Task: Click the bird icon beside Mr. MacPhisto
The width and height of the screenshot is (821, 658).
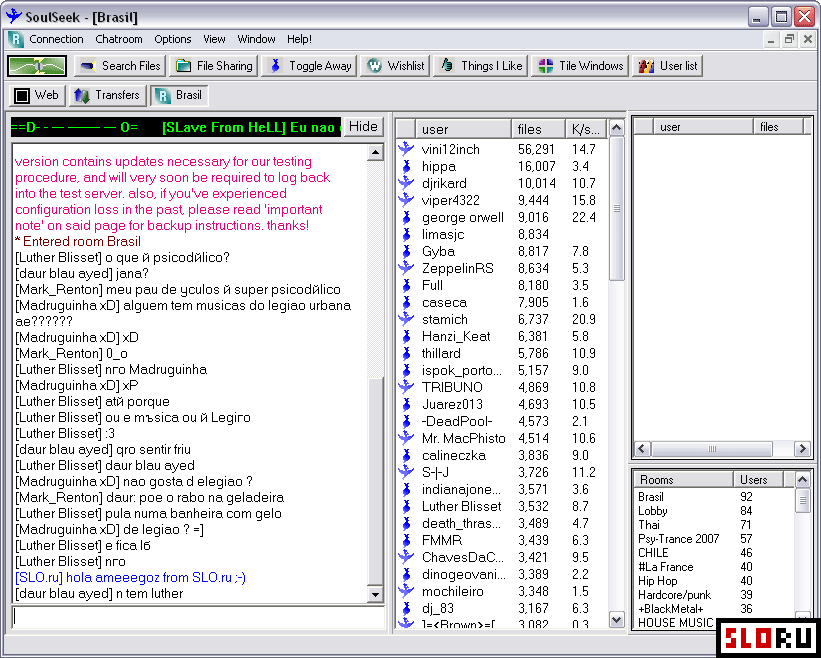Action: pos(406,439)
